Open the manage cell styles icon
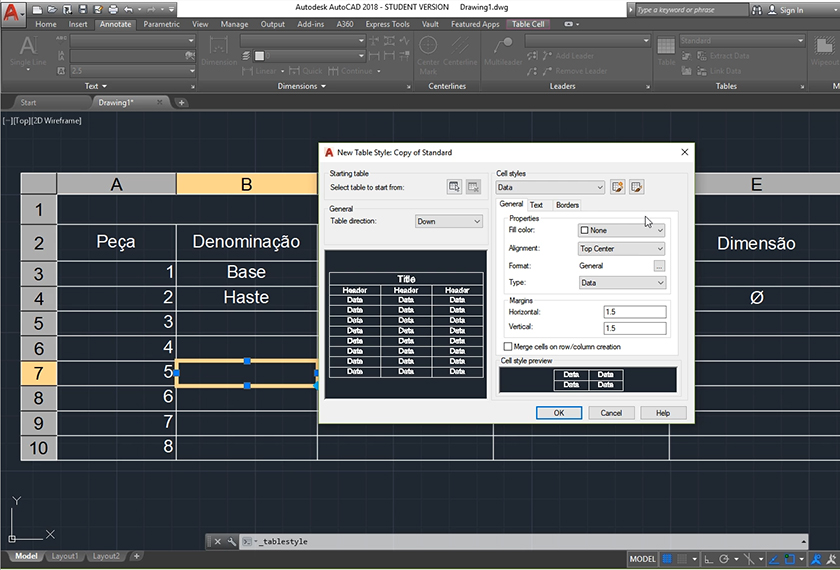The width and height of the screenshot is (840, 570). coord(636,187)
